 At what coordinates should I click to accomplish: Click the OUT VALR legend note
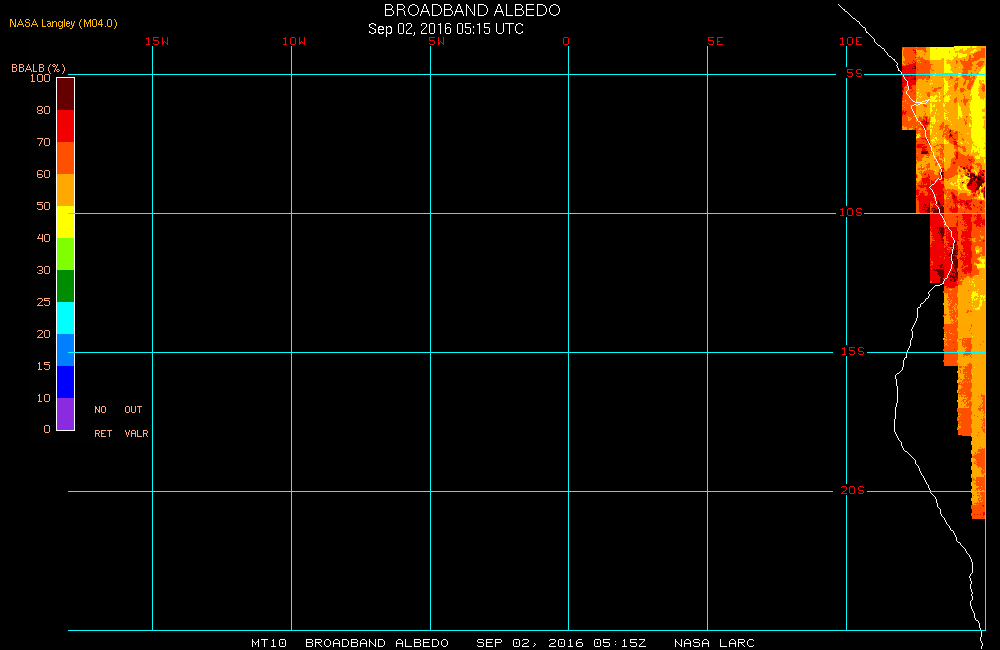click(x=136, y=422)
